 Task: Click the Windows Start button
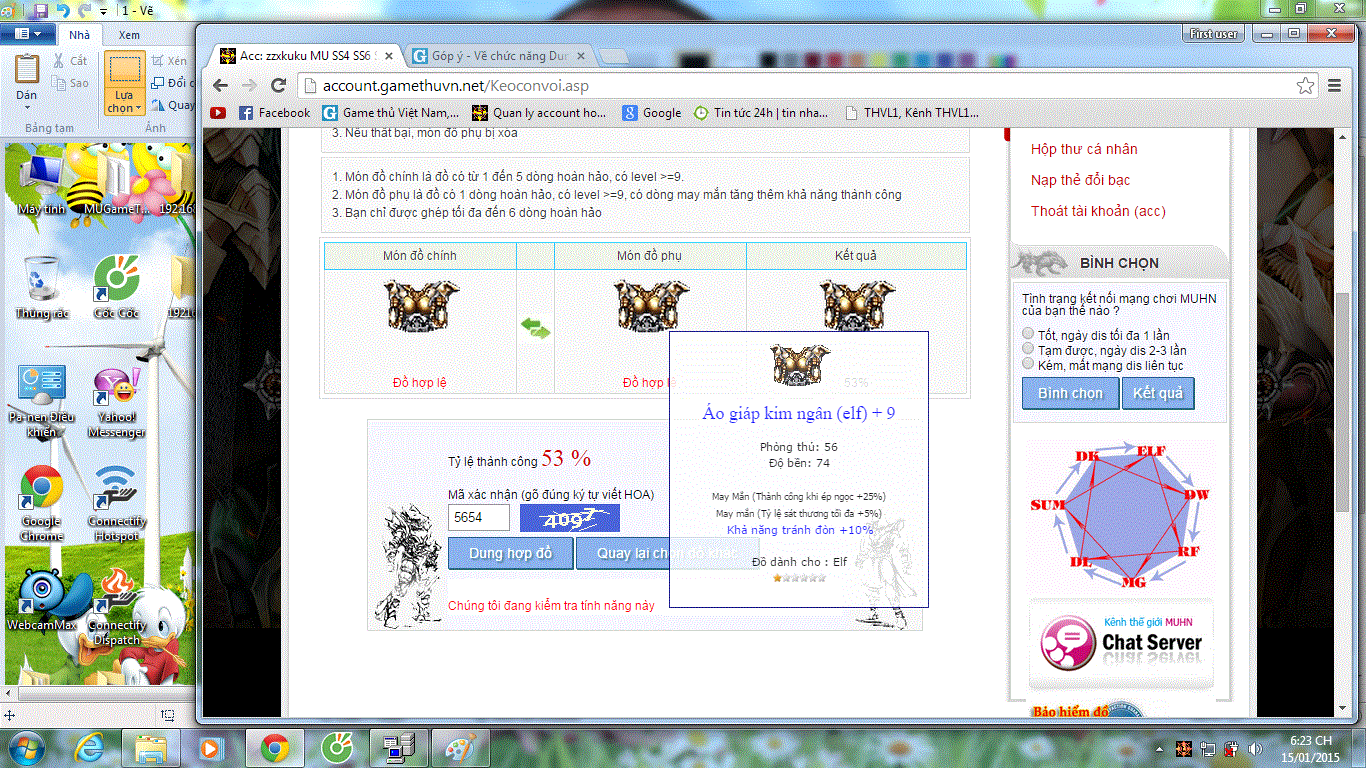pyautogui.click(x=26, y=747)
